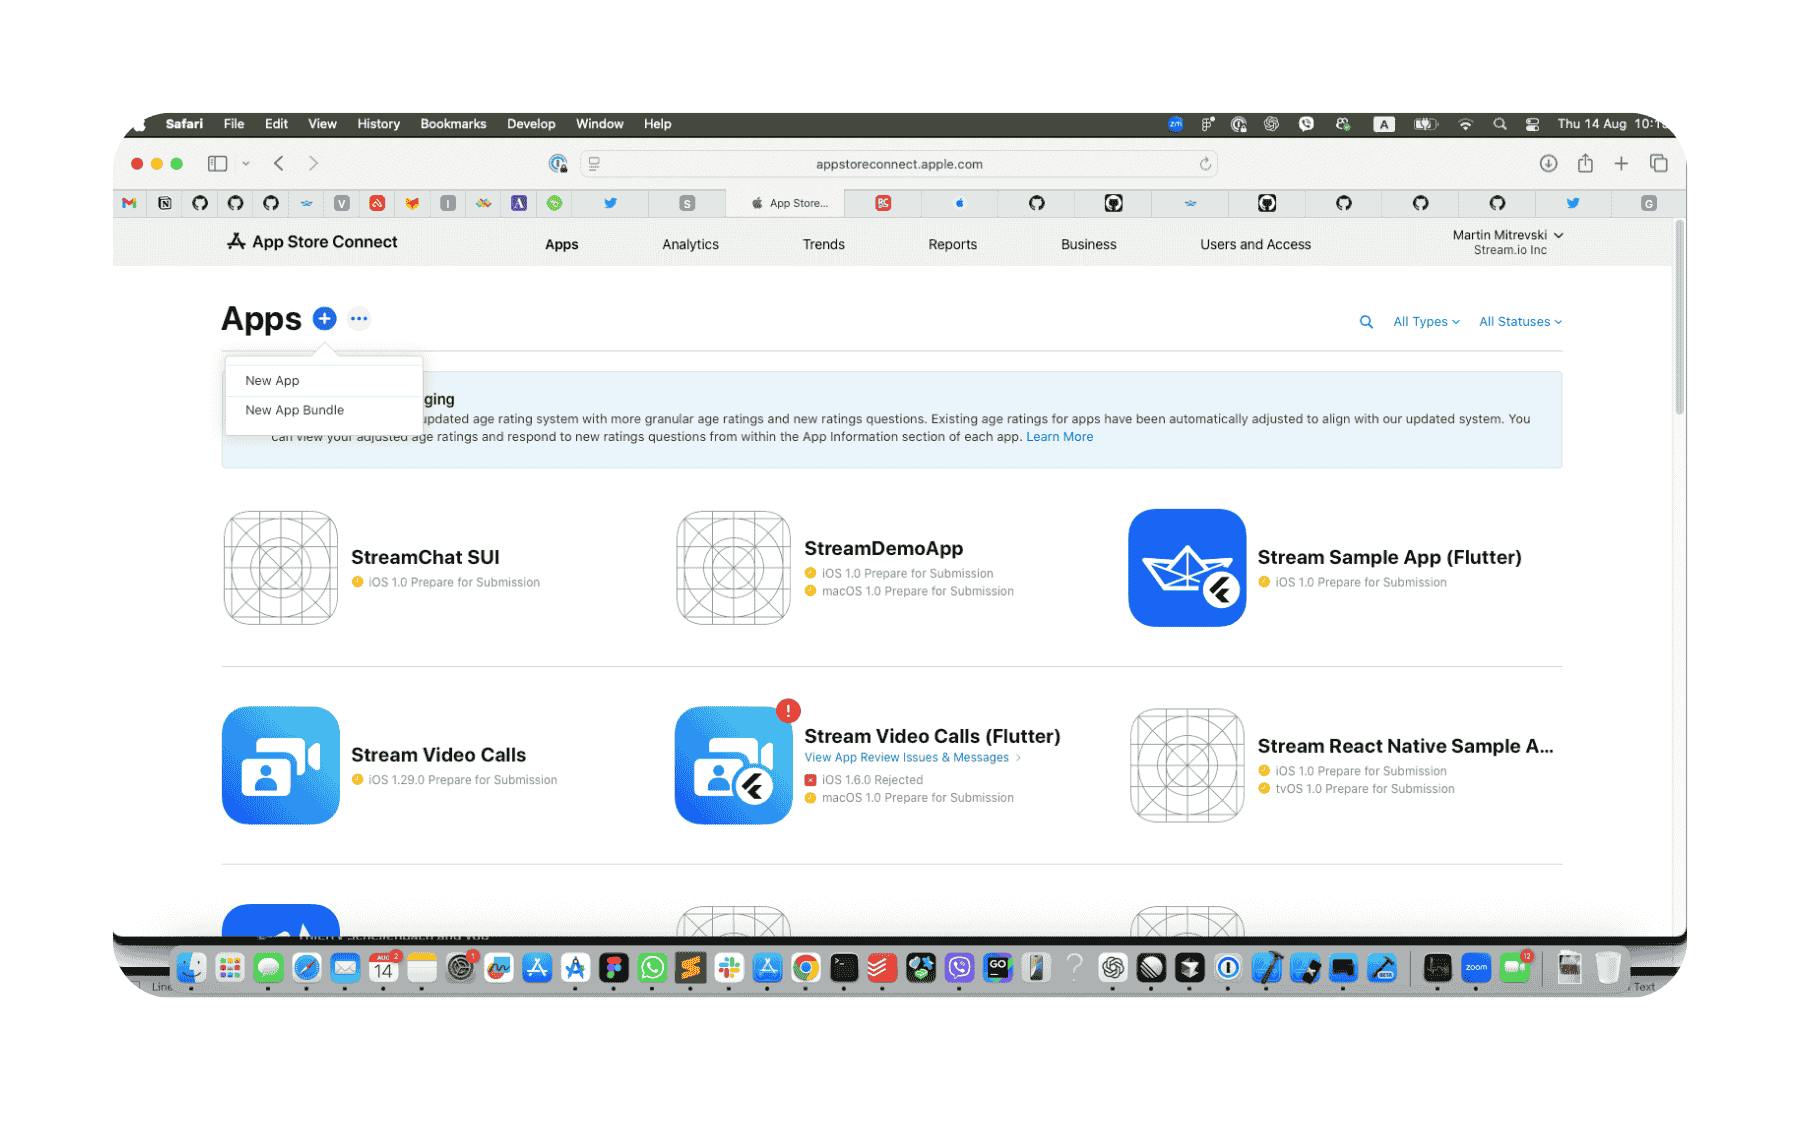
Task: Click the privacy shield icon left of address bar
Action: click(x=558, y=163)
